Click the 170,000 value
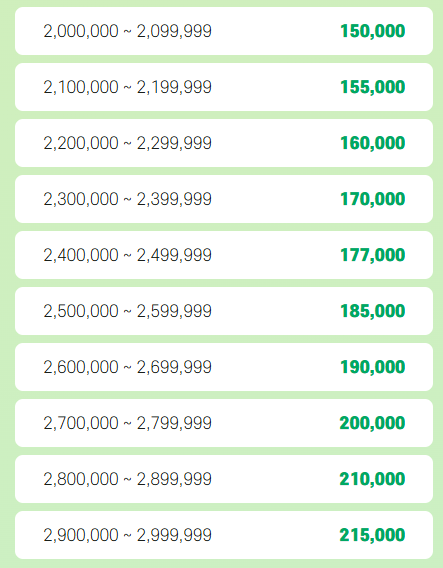This screenshot has width=443, height=568. (x=372, y=199)
